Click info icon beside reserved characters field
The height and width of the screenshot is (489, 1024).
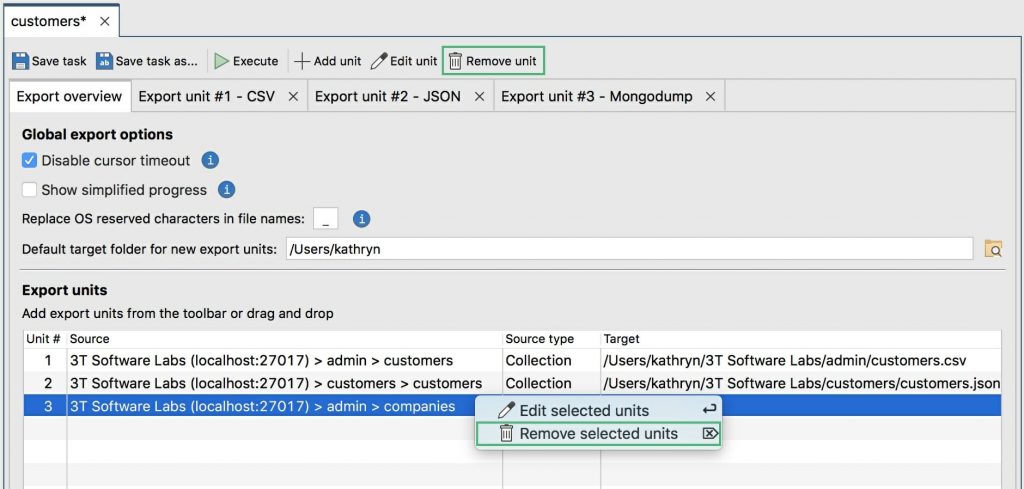point(362,219)
